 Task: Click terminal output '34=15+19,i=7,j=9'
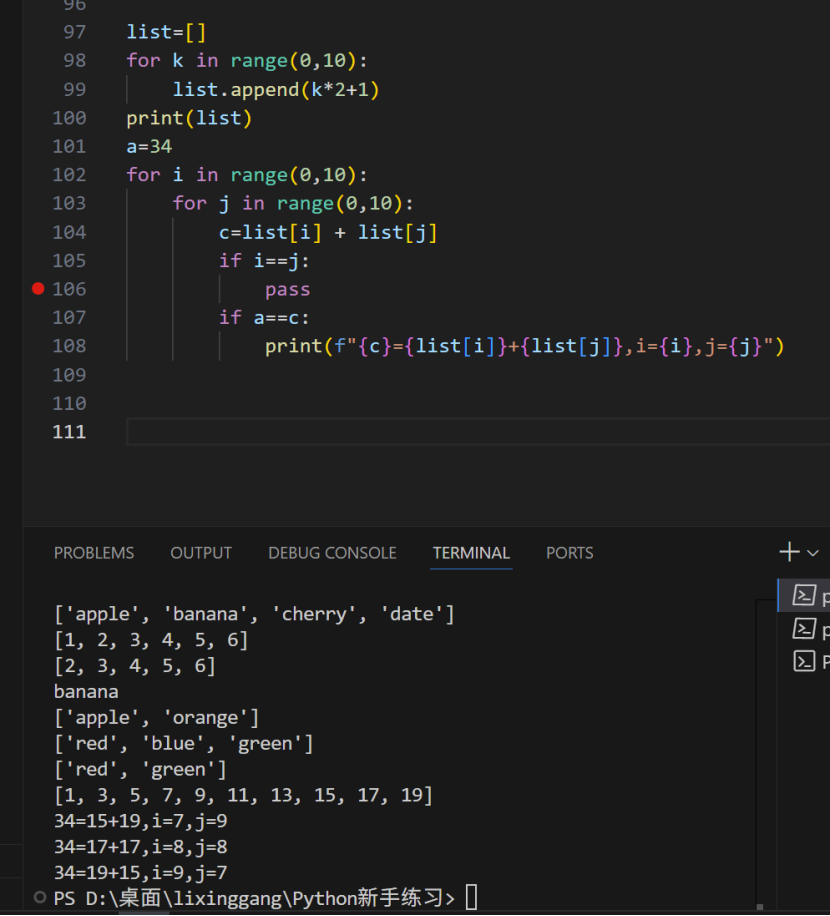[141, 821]
